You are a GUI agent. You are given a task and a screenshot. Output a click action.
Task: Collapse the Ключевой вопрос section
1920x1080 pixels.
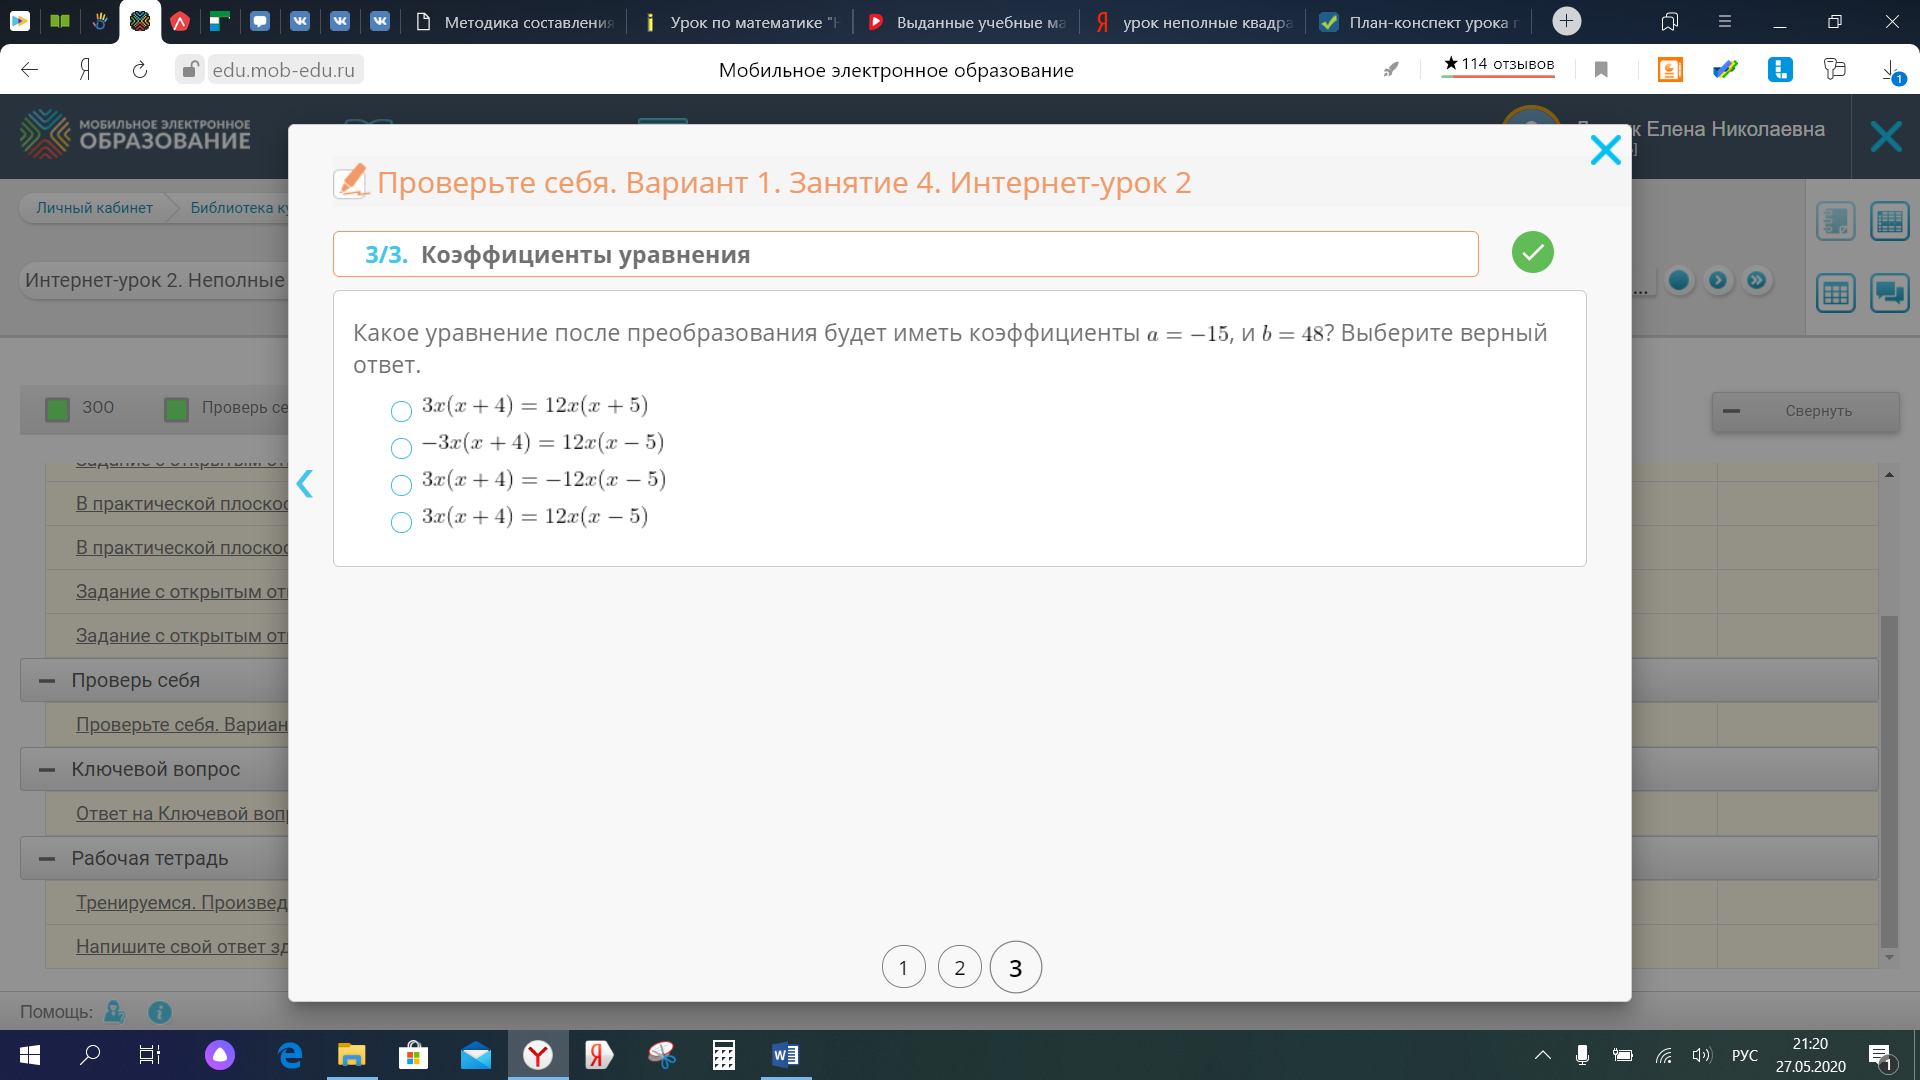[47, 770]
